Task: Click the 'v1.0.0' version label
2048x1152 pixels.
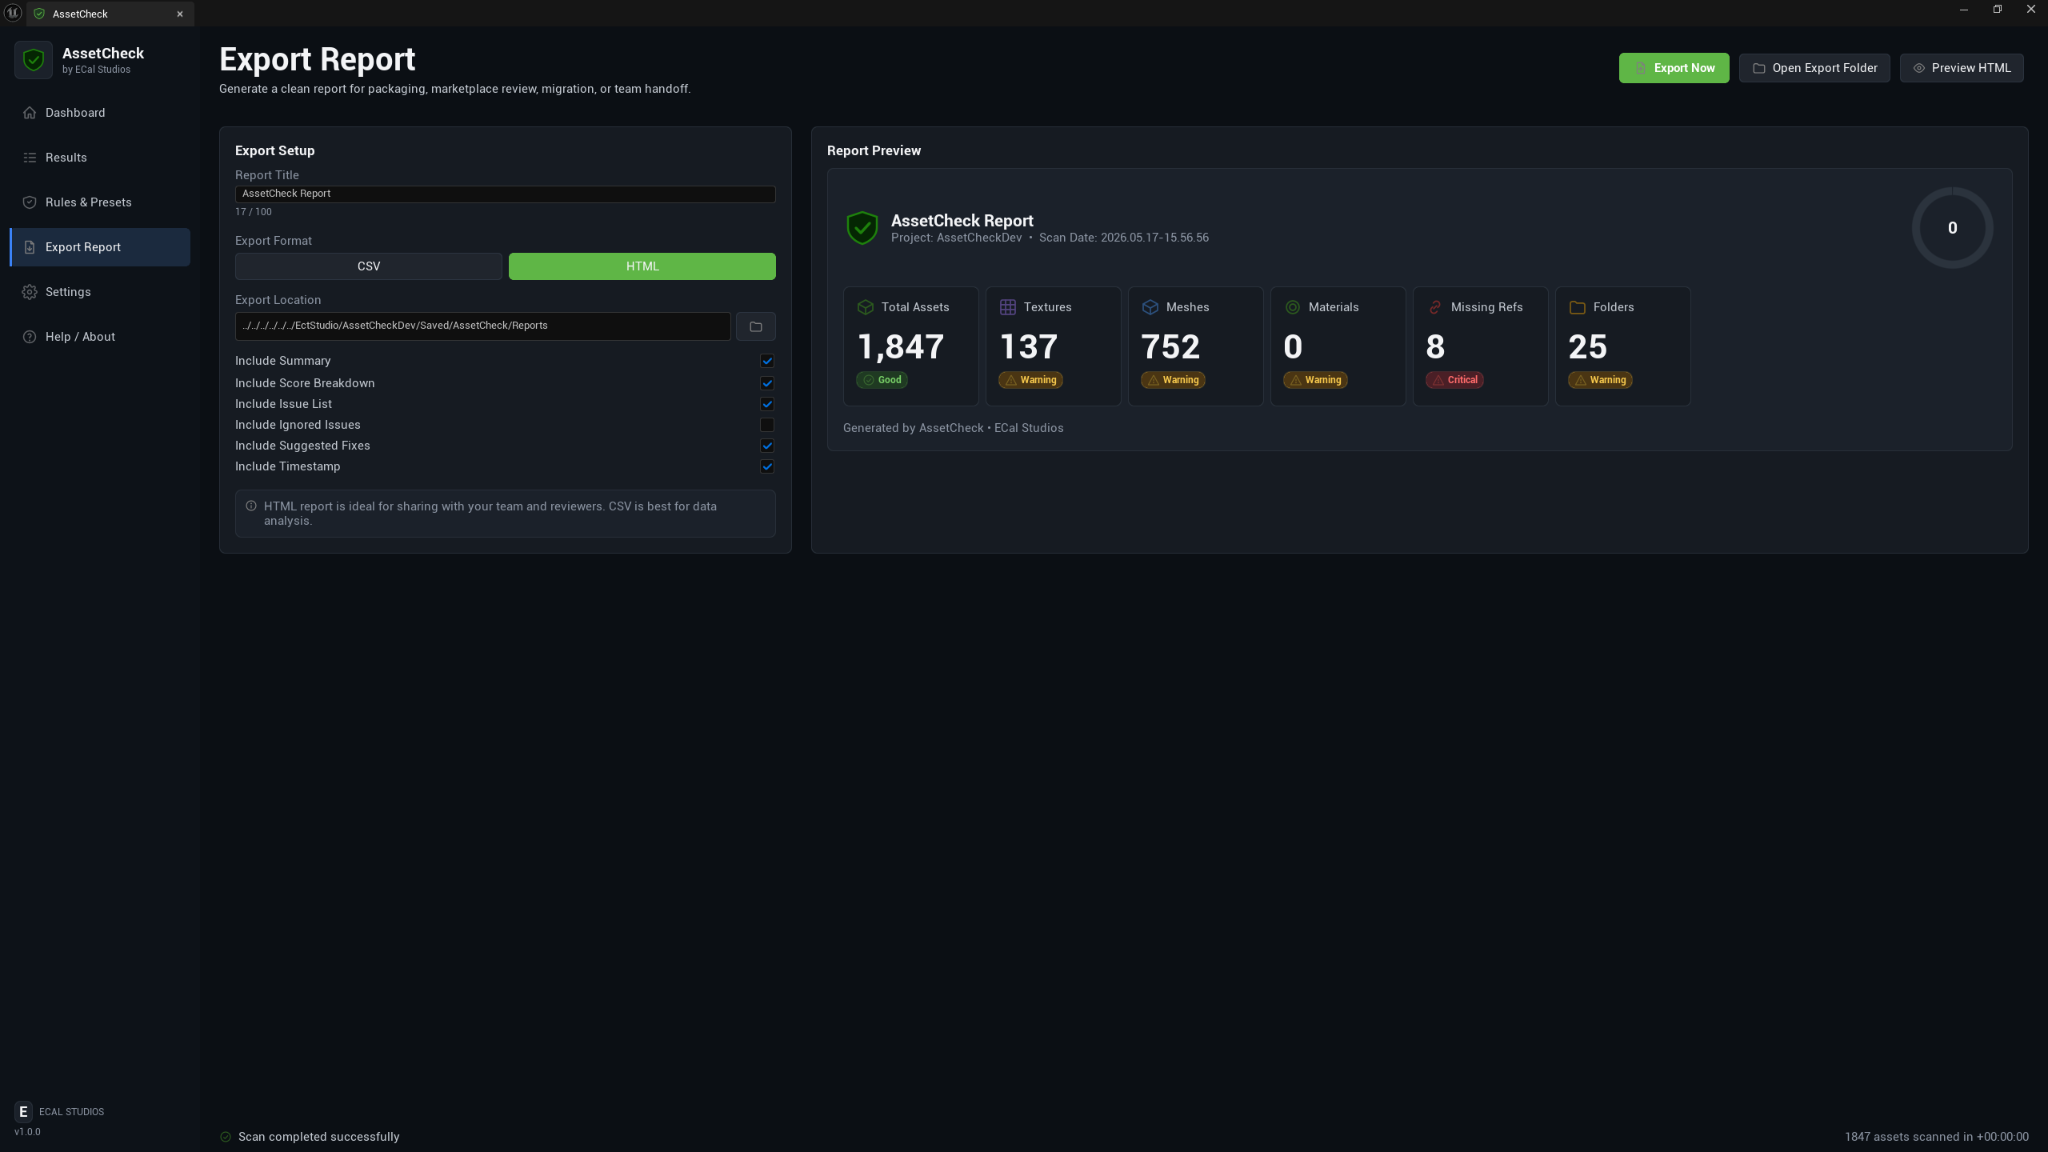Action: (27, 1132)
